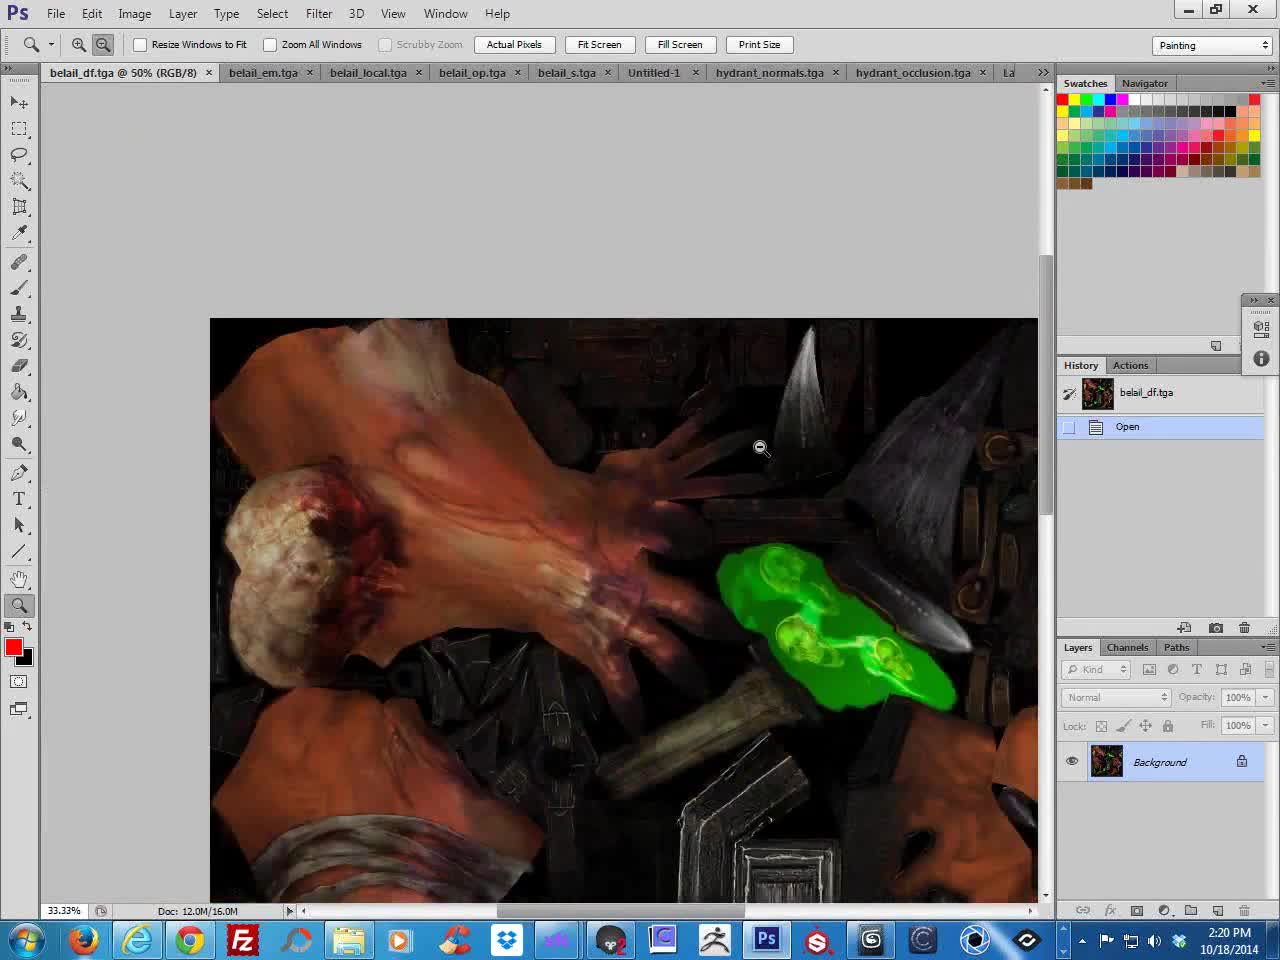Screen dimensions: 1280x960
Task: Switch to the Channels tab
Action: [x=1127, y=647]
